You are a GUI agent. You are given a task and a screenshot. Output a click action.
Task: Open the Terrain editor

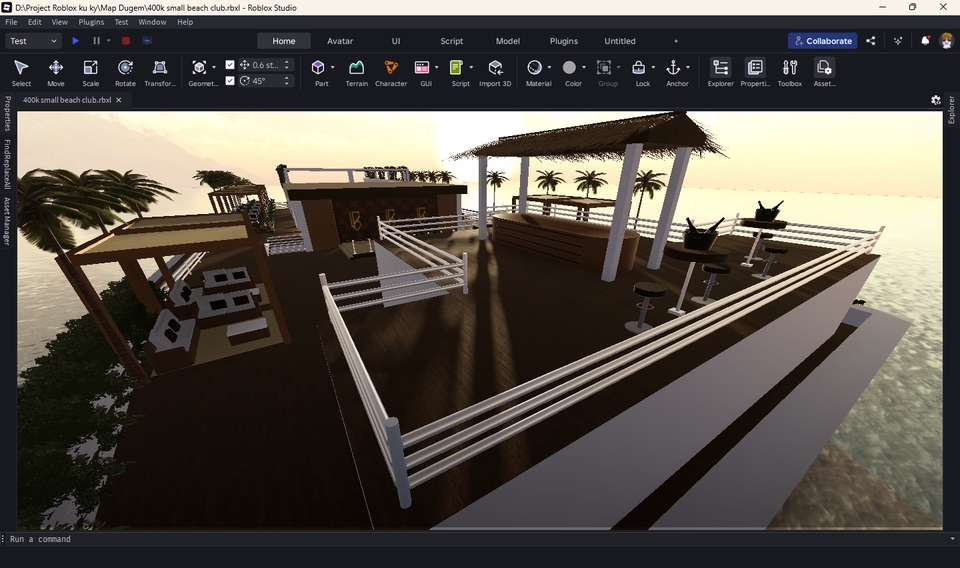click(356, 68)
